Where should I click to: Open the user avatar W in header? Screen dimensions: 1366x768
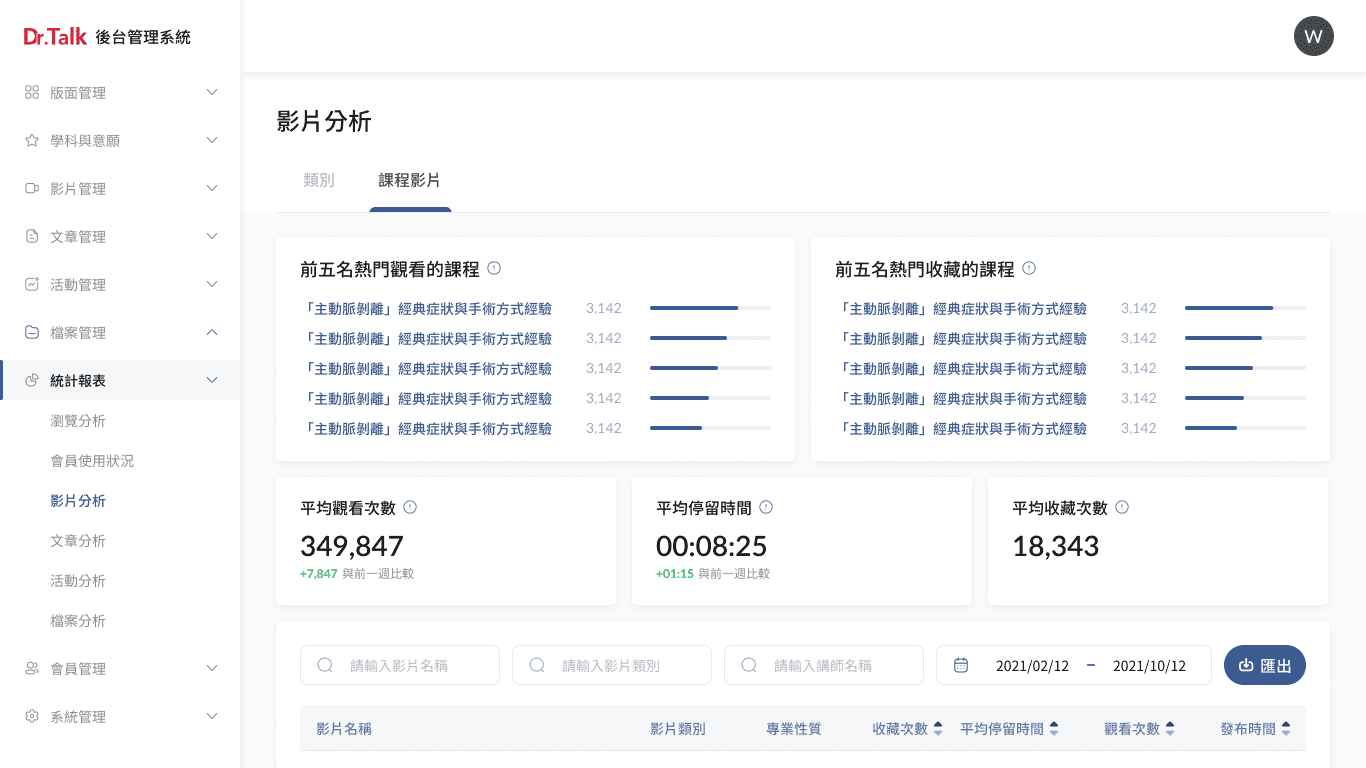(x=1313, y=37)
